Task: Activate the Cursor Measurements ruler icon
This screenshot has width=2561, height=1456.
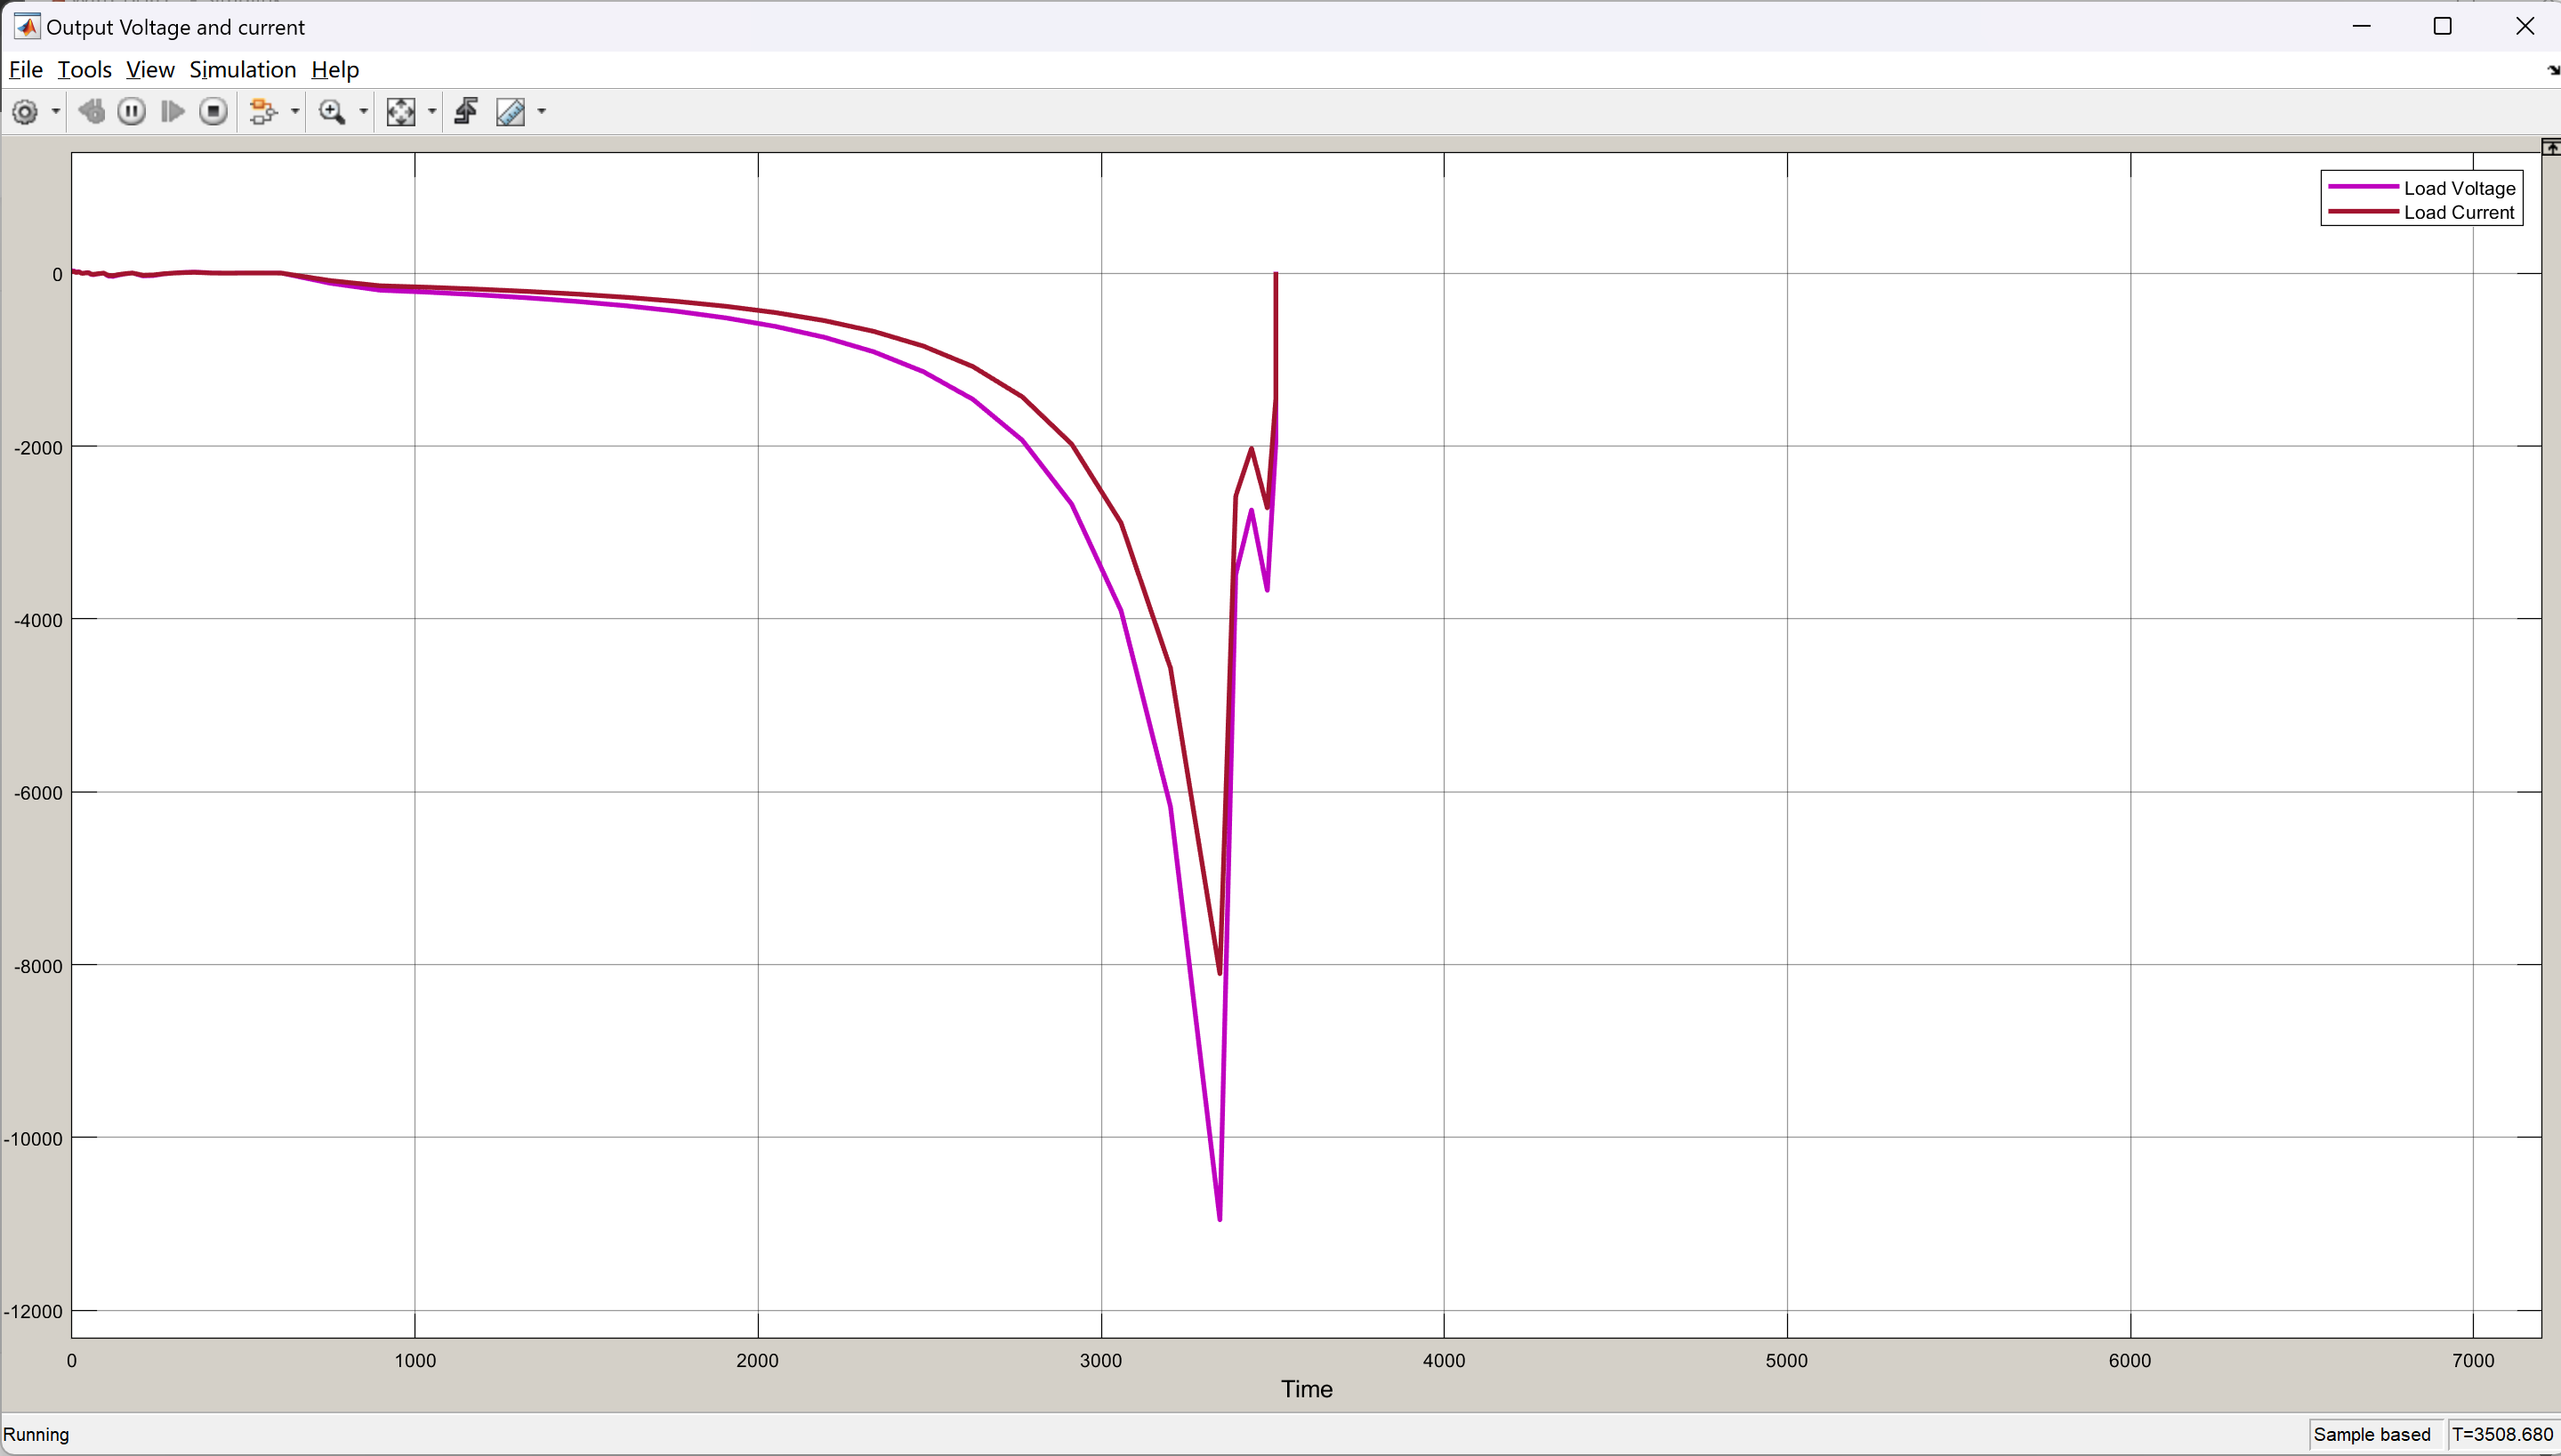Action: click(x=511, y=112)
